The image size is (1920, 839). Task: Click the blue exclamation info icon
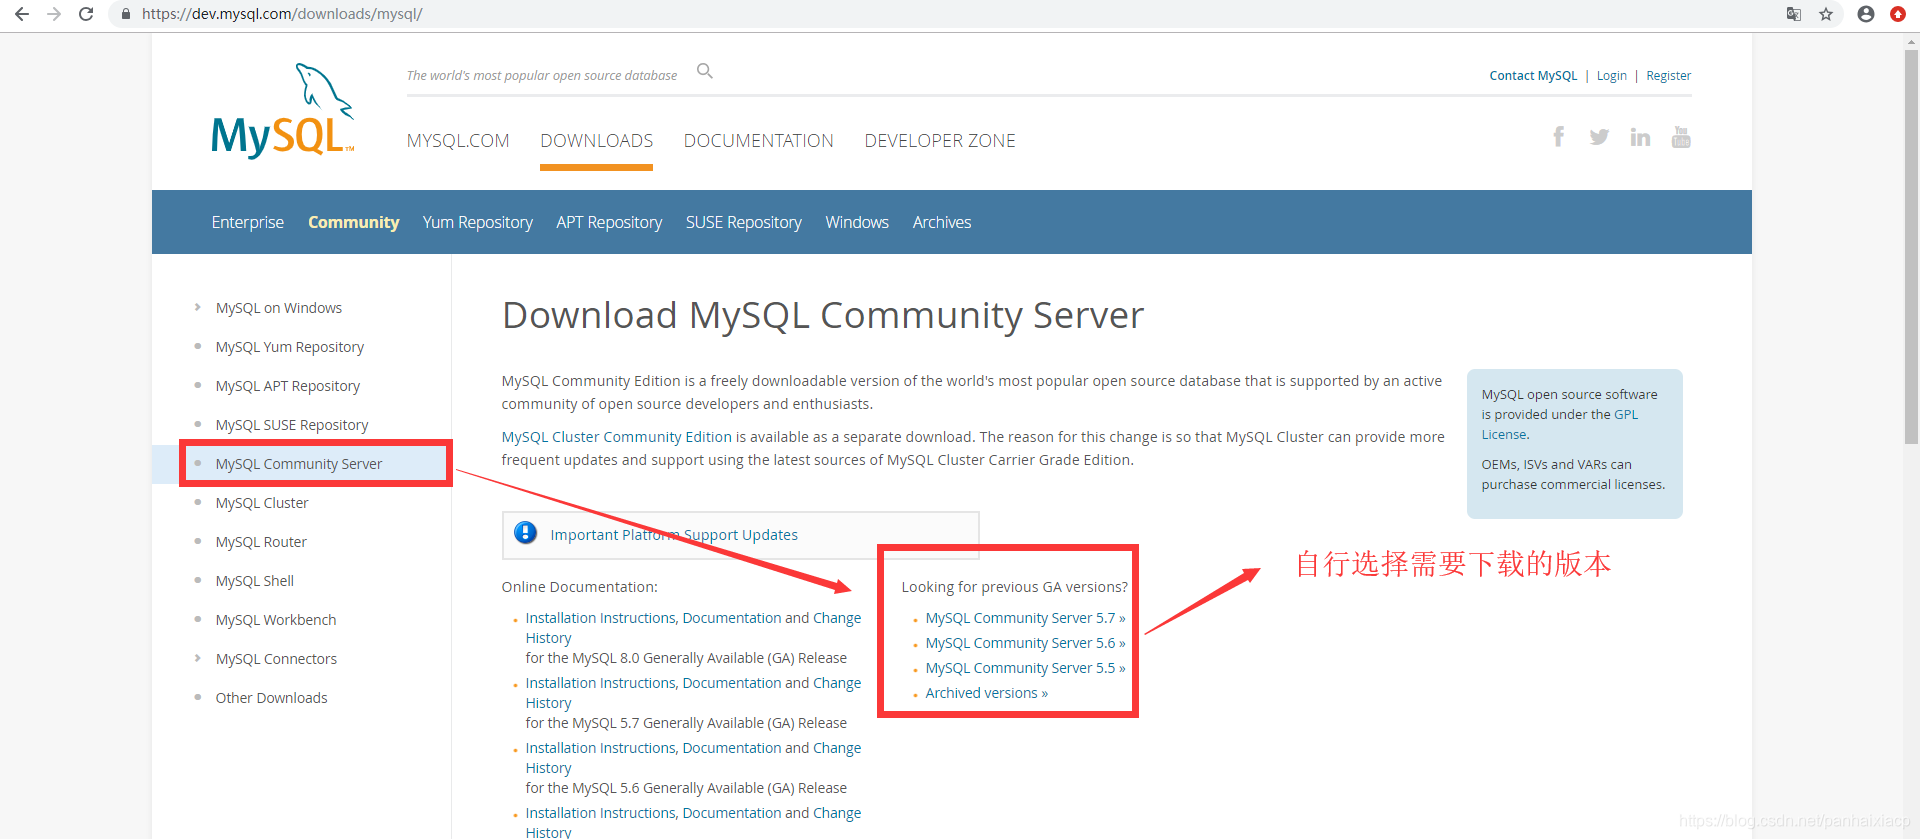(525, 533)
